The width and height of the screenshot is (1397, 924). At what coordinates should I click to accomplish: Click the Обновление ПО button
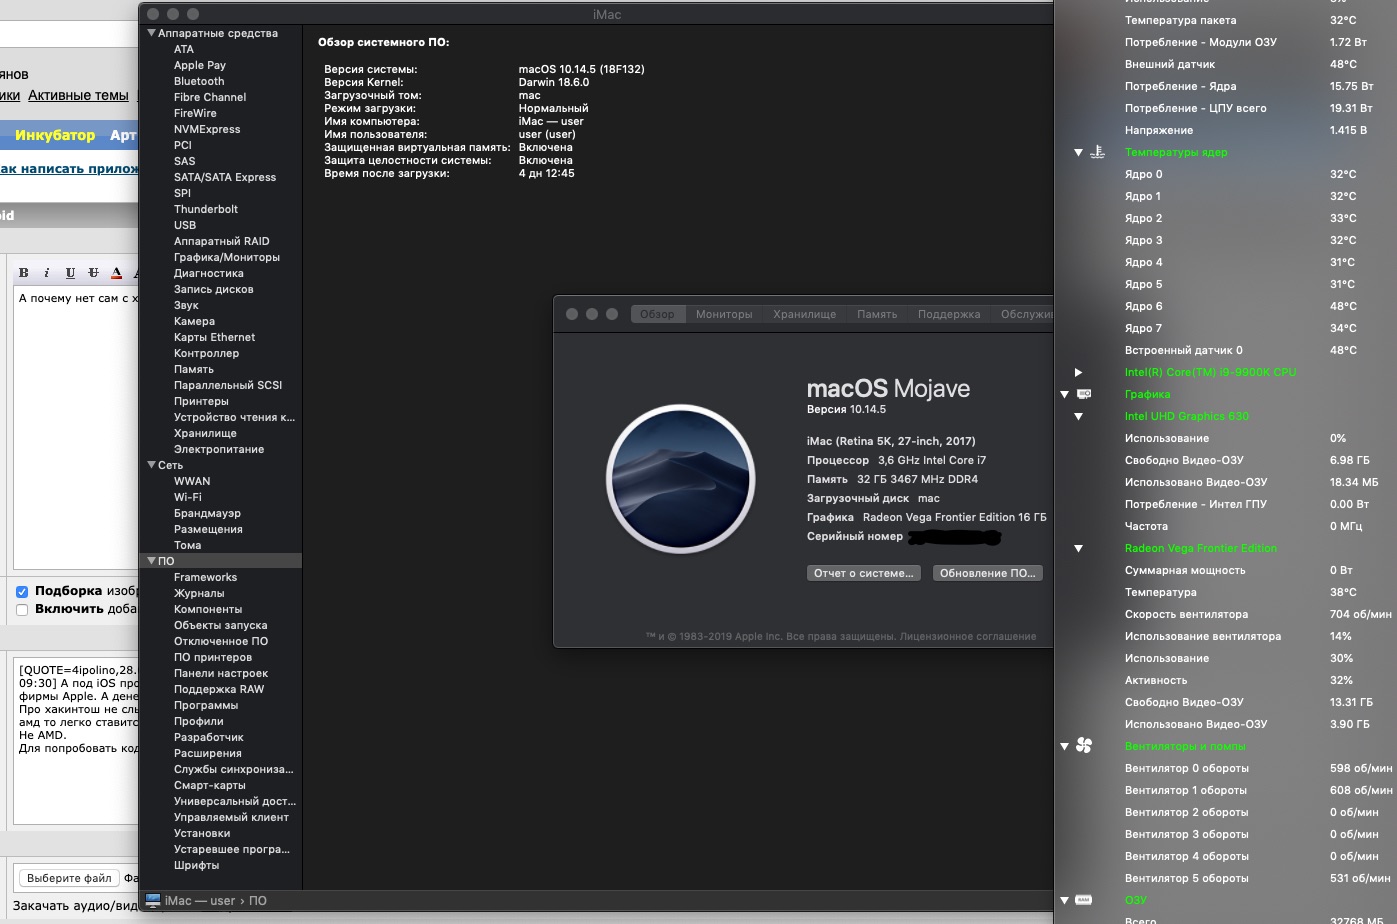point(988,573)
